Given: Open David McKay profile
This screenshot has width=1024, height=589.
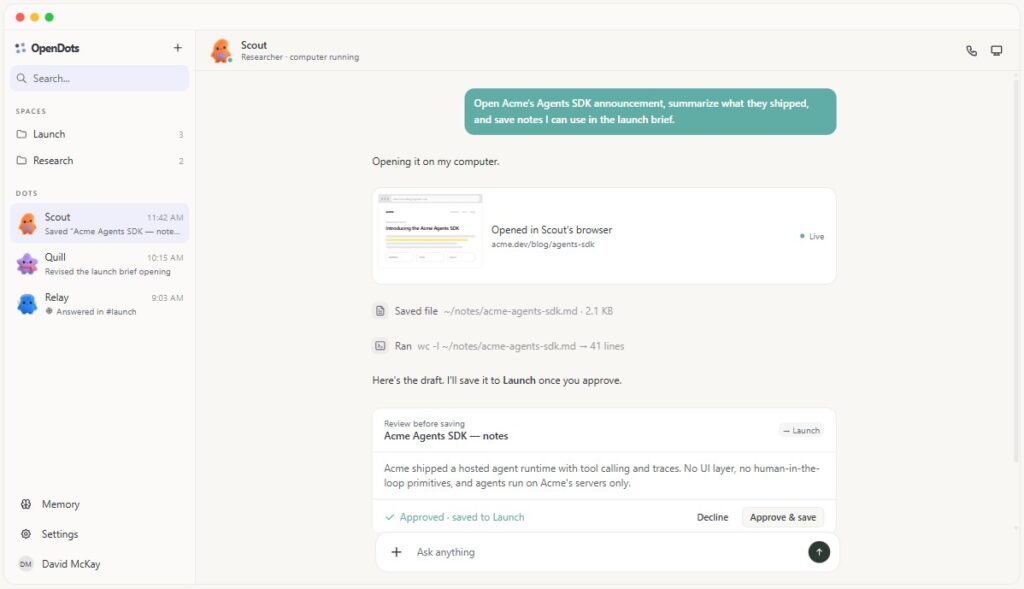Looking at the screenshot, I should point(99,564).
